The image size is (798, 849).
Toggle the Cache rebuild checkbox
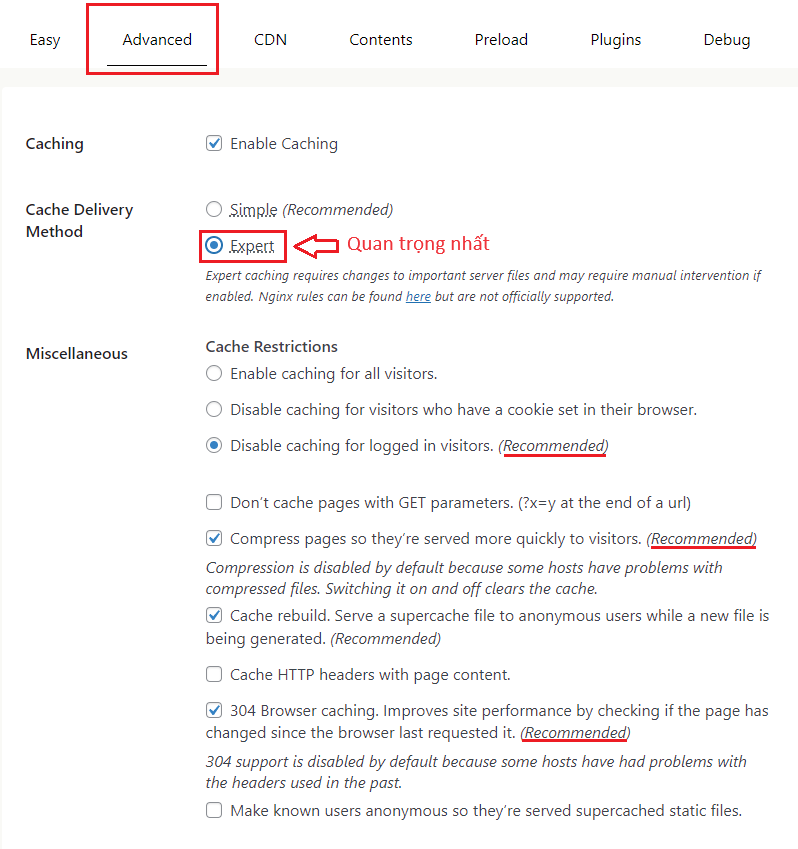(214, 616)
